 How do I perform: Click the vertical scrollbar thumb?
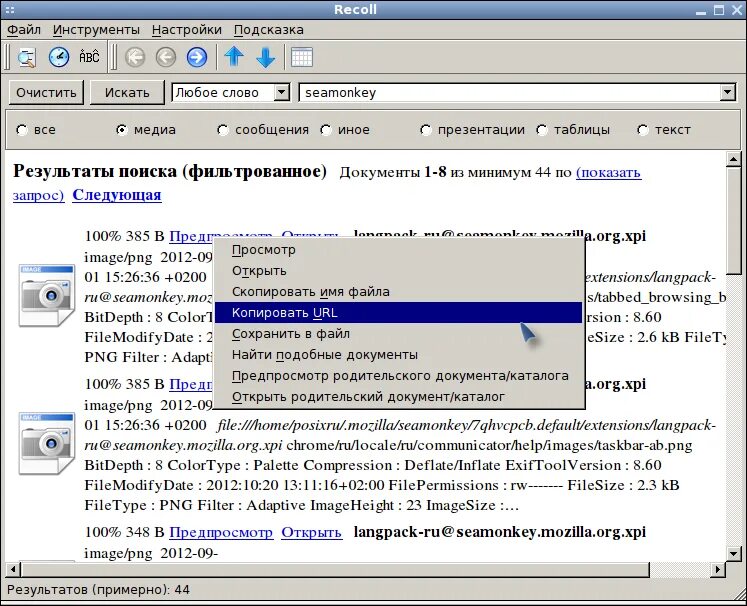(734, 220)
